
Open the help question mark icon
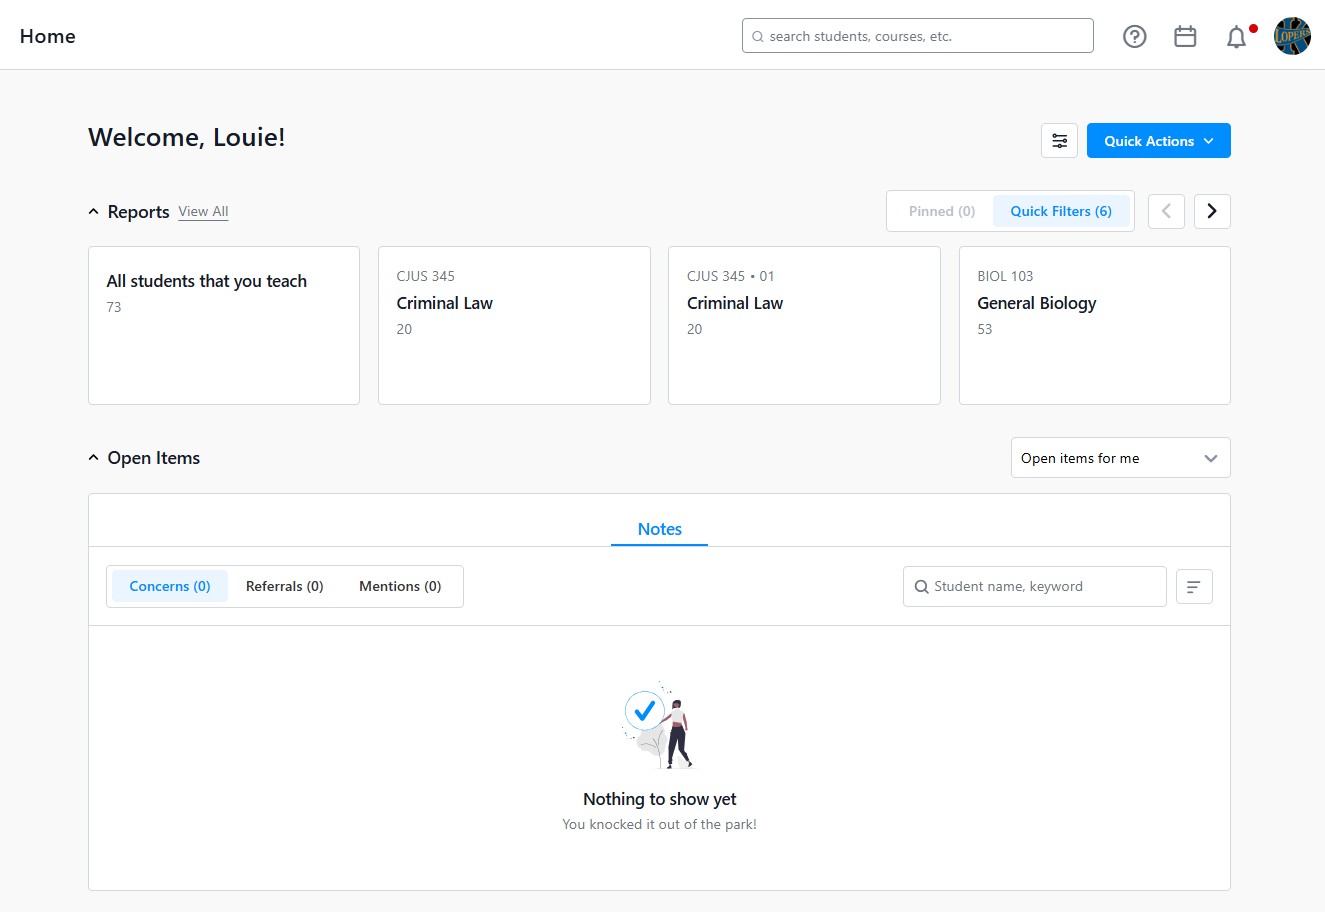pyautogui.click(x=1134, y=37)
